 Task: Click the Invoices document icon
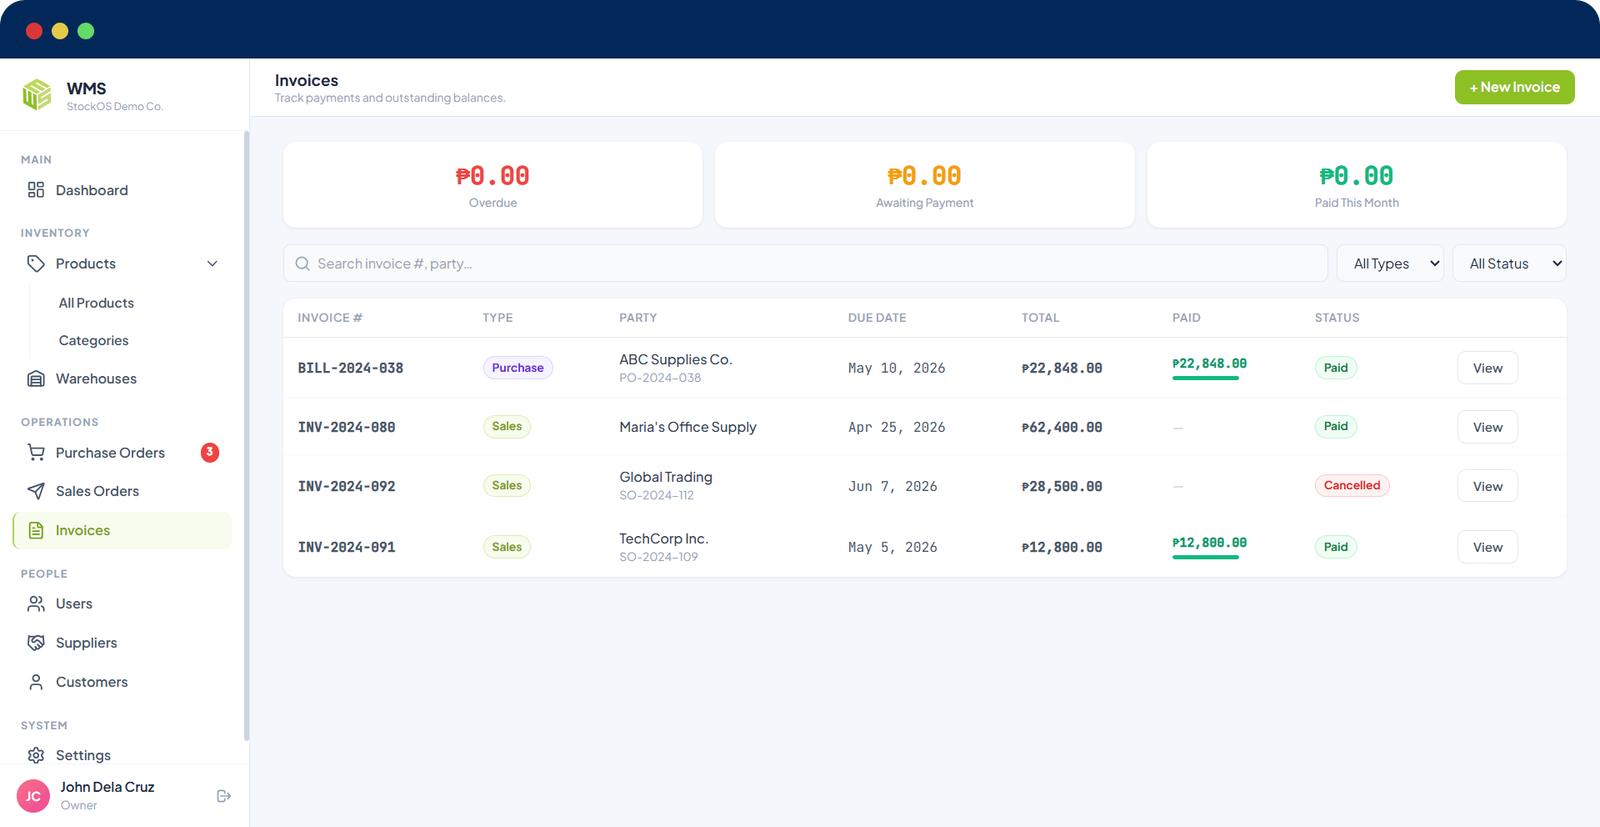click(x=36, y=531)
